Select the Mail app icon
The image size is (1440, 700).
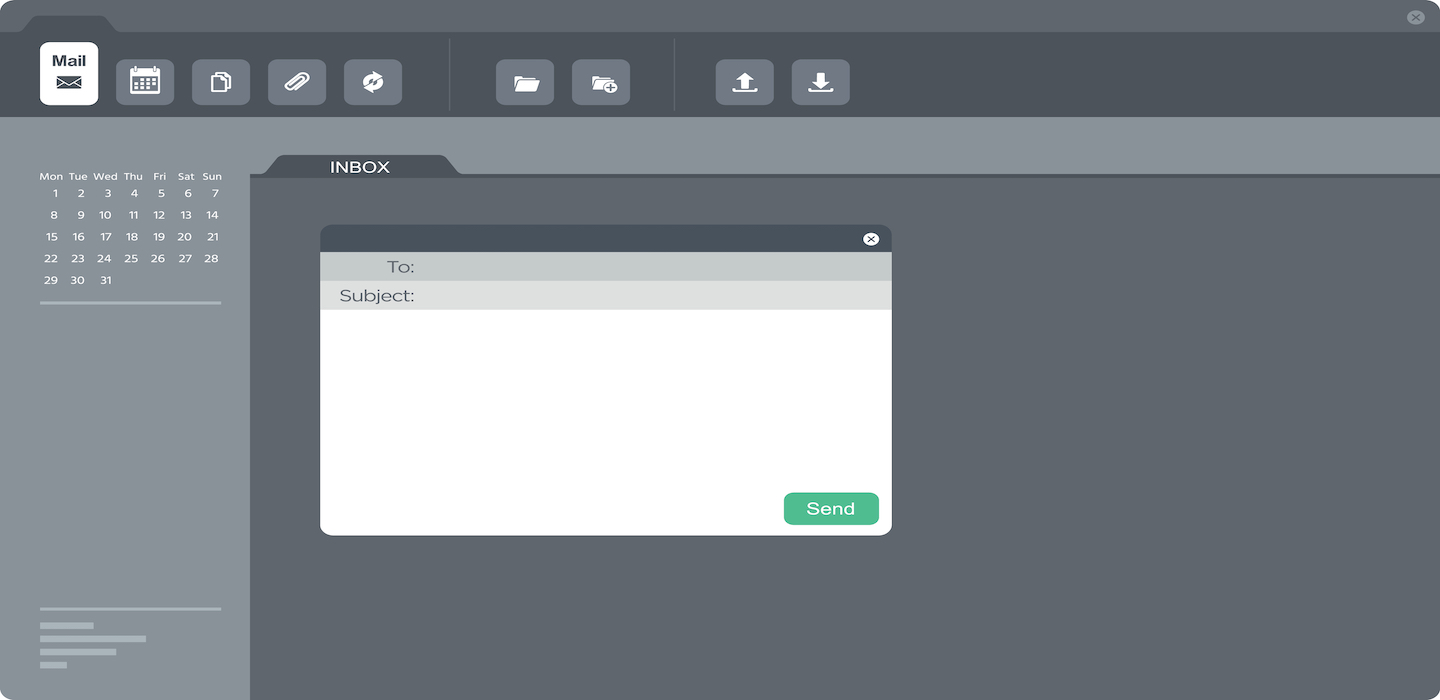tap(68, 72)
